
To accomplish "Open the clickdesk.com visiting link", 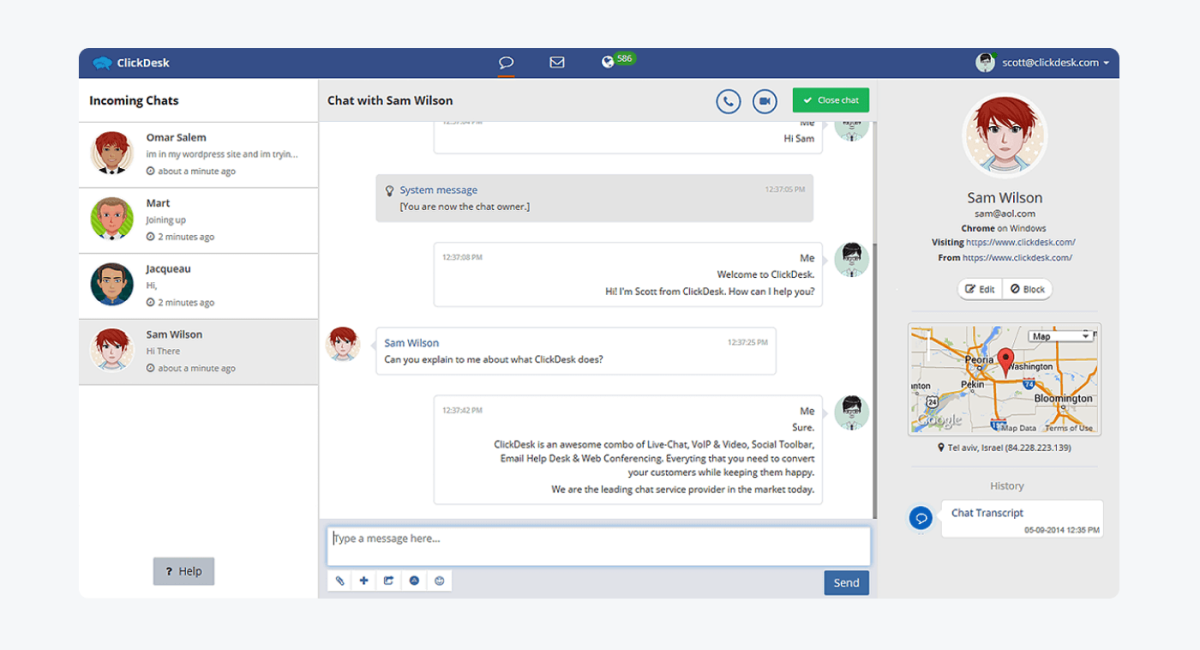I will [x=1022, y=241].
